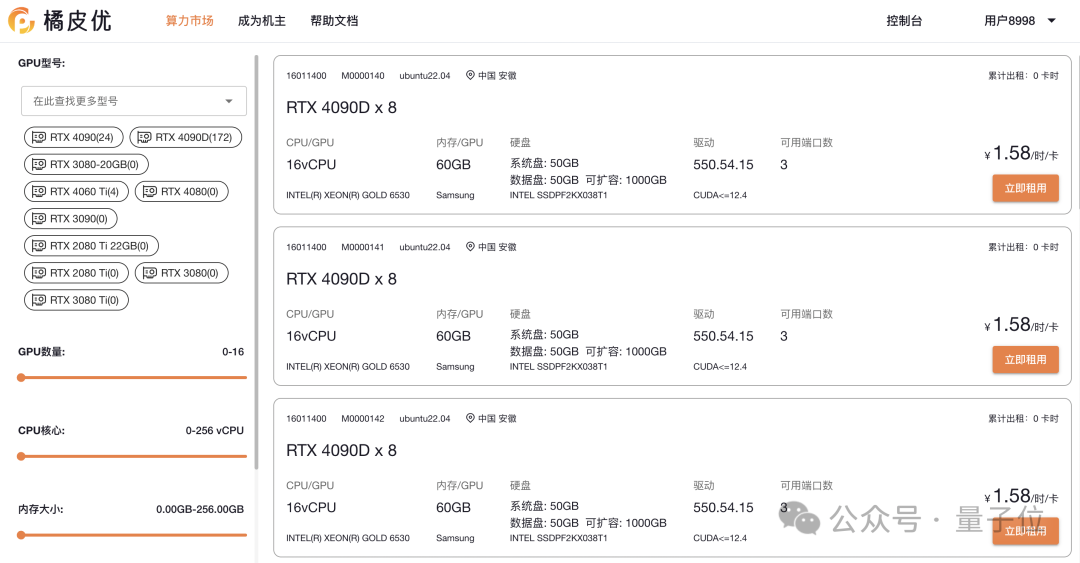Open 帮助文档 in the navigation

pos(334,20)
